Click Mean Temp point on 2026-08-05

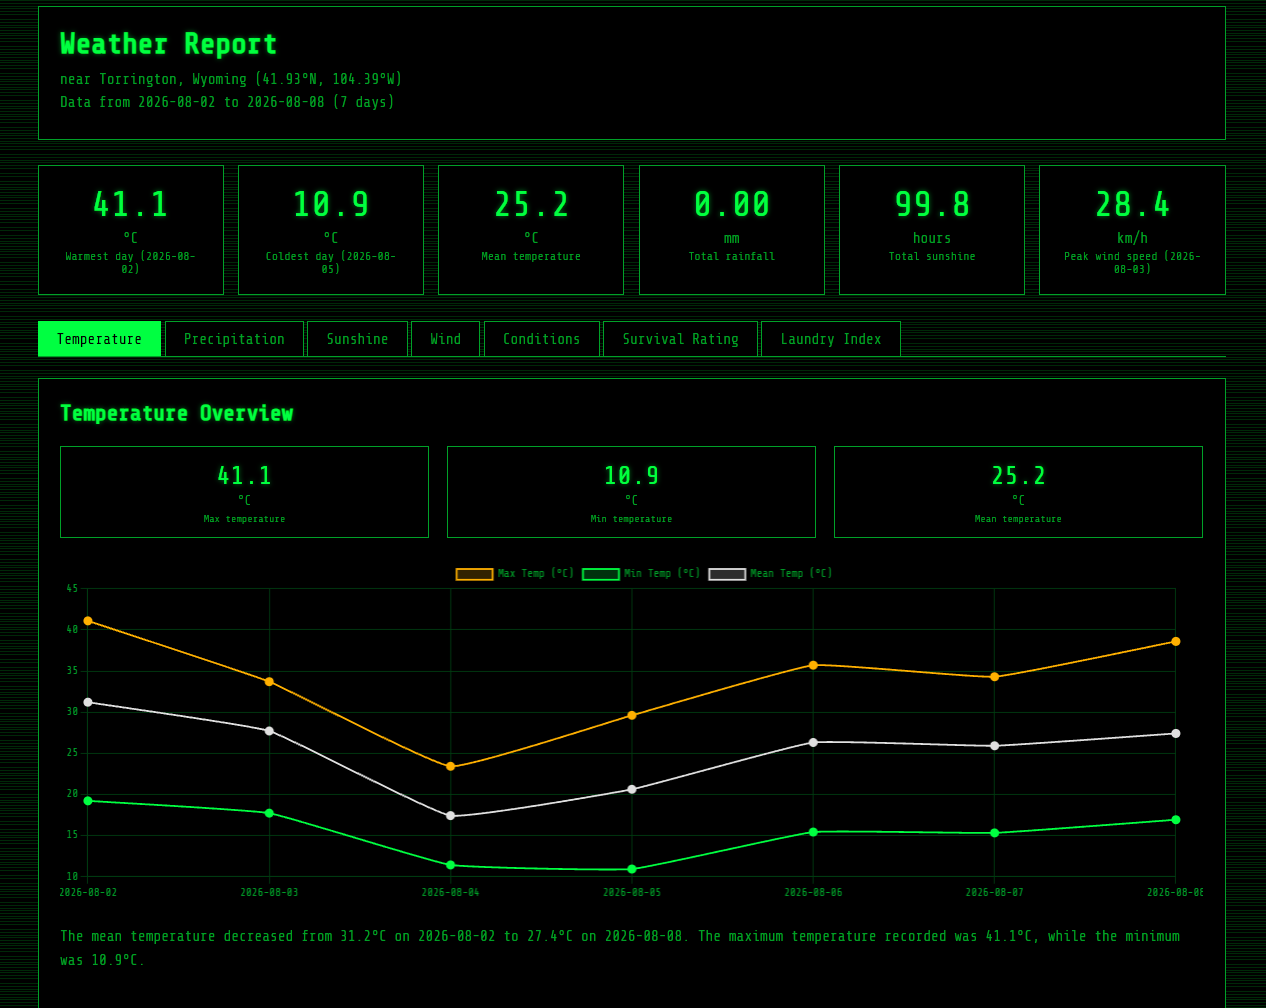(x=632, y=789)
